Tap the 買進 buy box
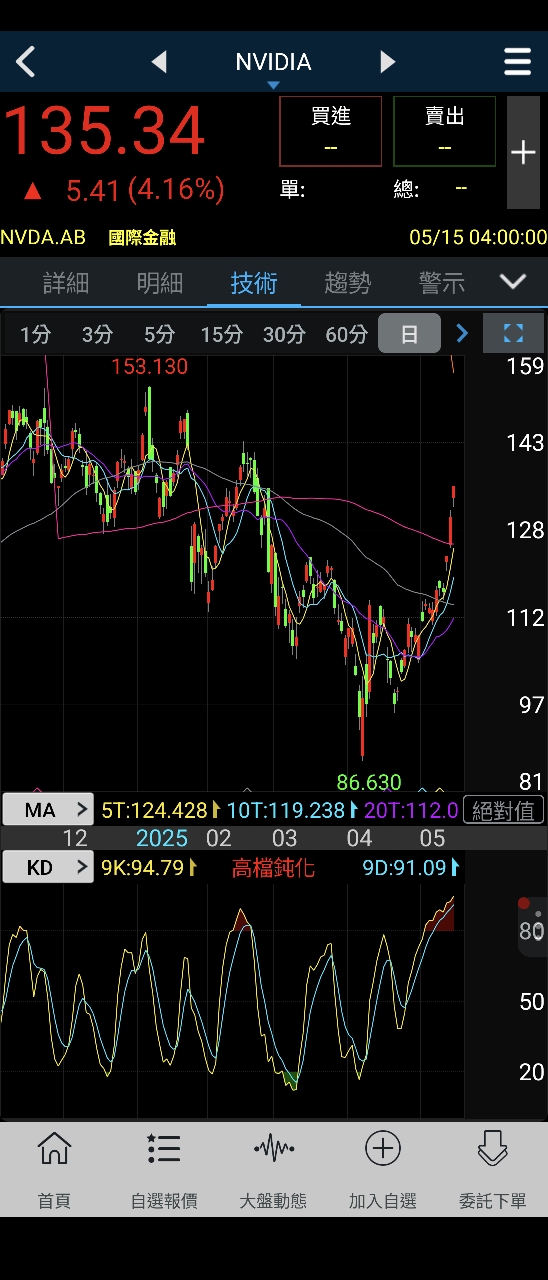Screen dimensions: 548x1280 coord(331,131)
